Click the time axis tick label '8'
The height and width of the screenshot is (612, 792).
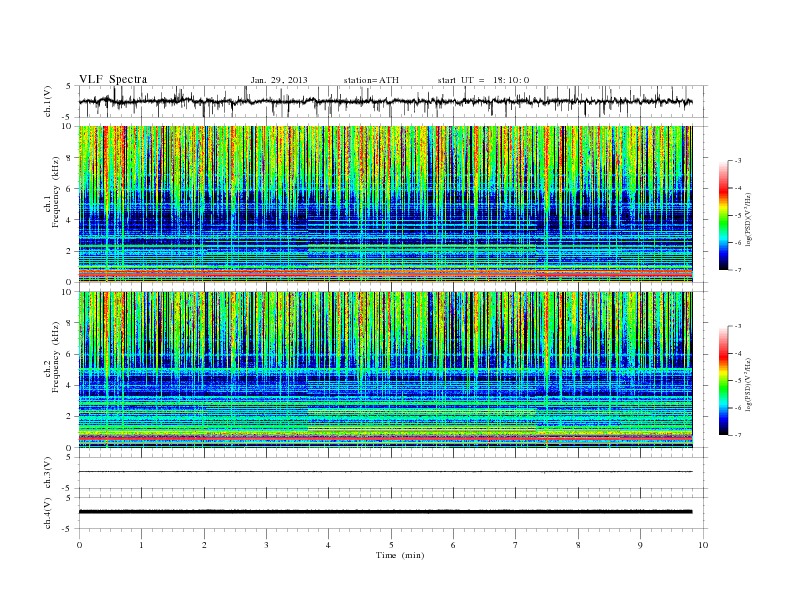point(578,545)
